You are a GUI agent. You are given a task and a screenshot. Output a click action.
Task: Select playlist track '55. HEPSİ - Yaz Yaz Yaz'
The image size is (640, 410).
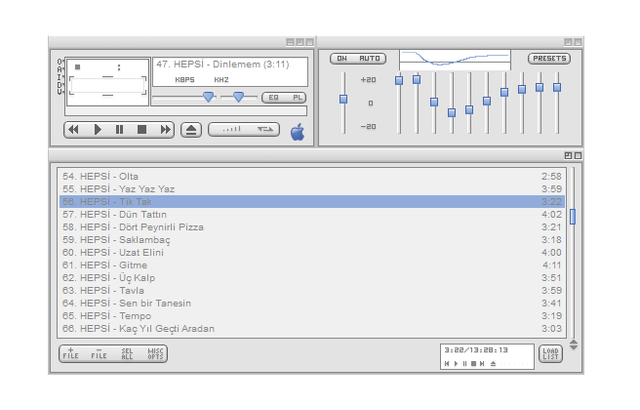312,189
